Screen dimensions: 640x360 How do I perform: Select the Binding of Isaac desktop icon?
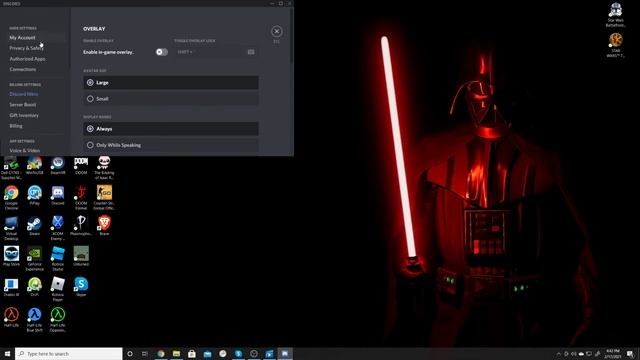click(x=104, y=167)
